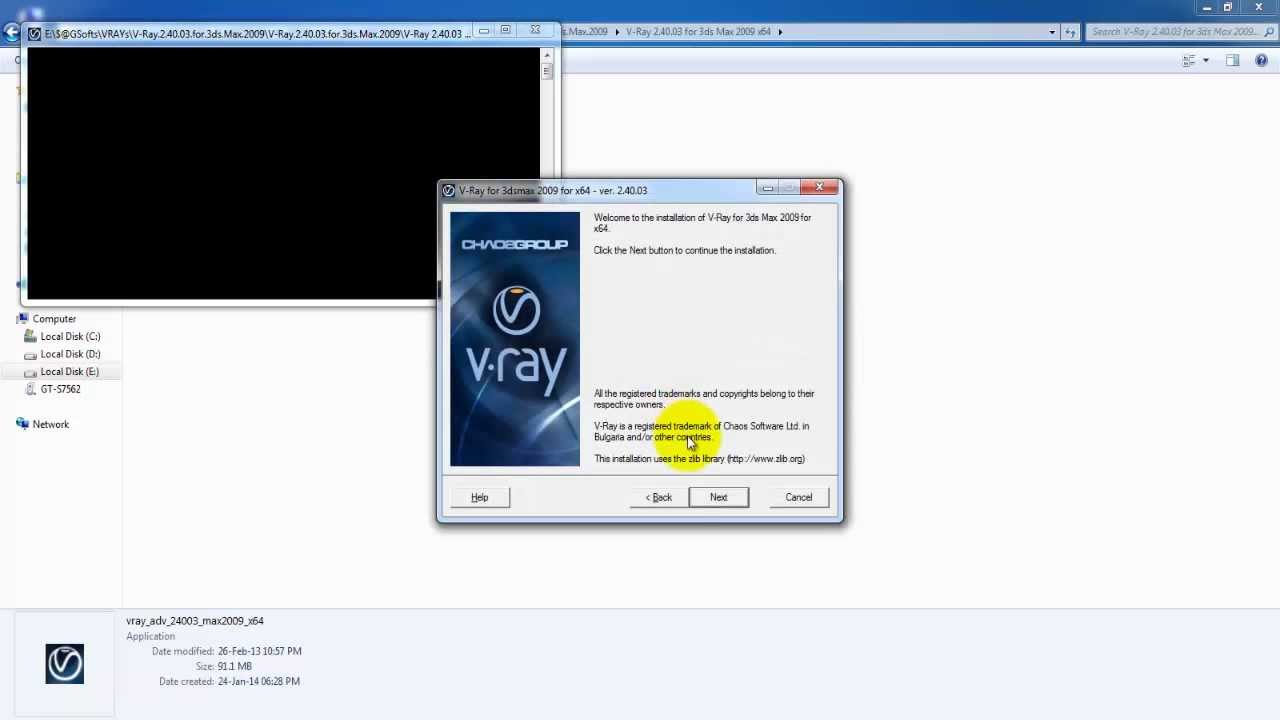Open the view options dropdown arrow
This screenshot has height=720, width=1280.
pyautogui.click(x=1205, y=61)
